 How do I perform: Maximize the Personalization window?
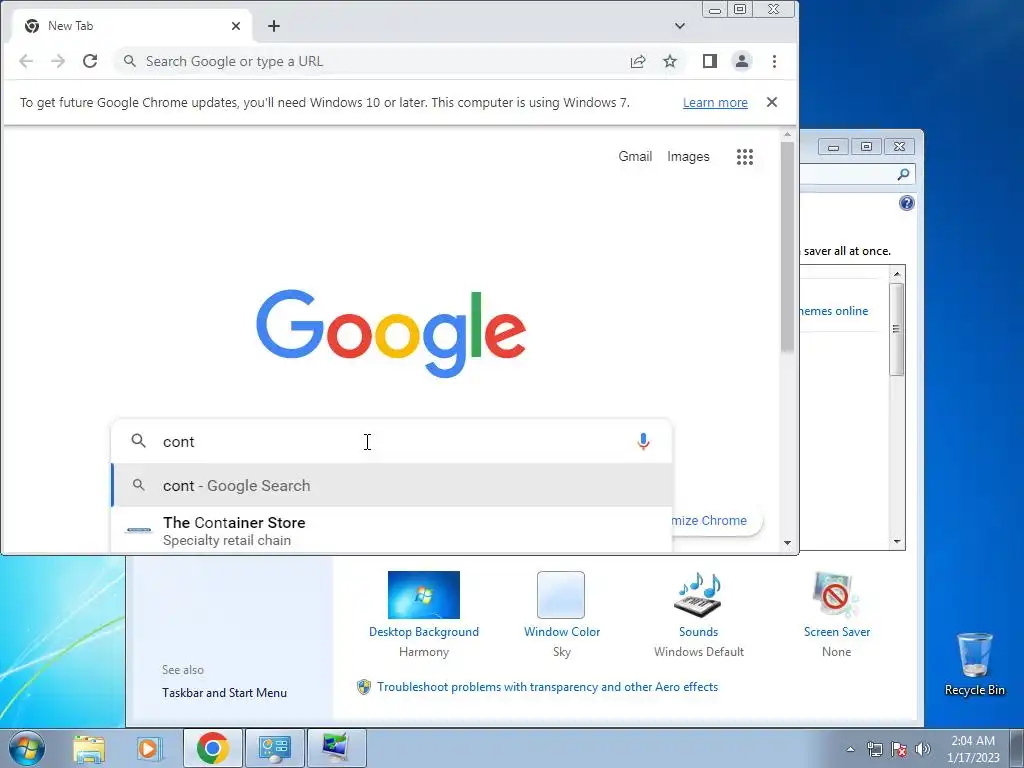click(867, 147)
